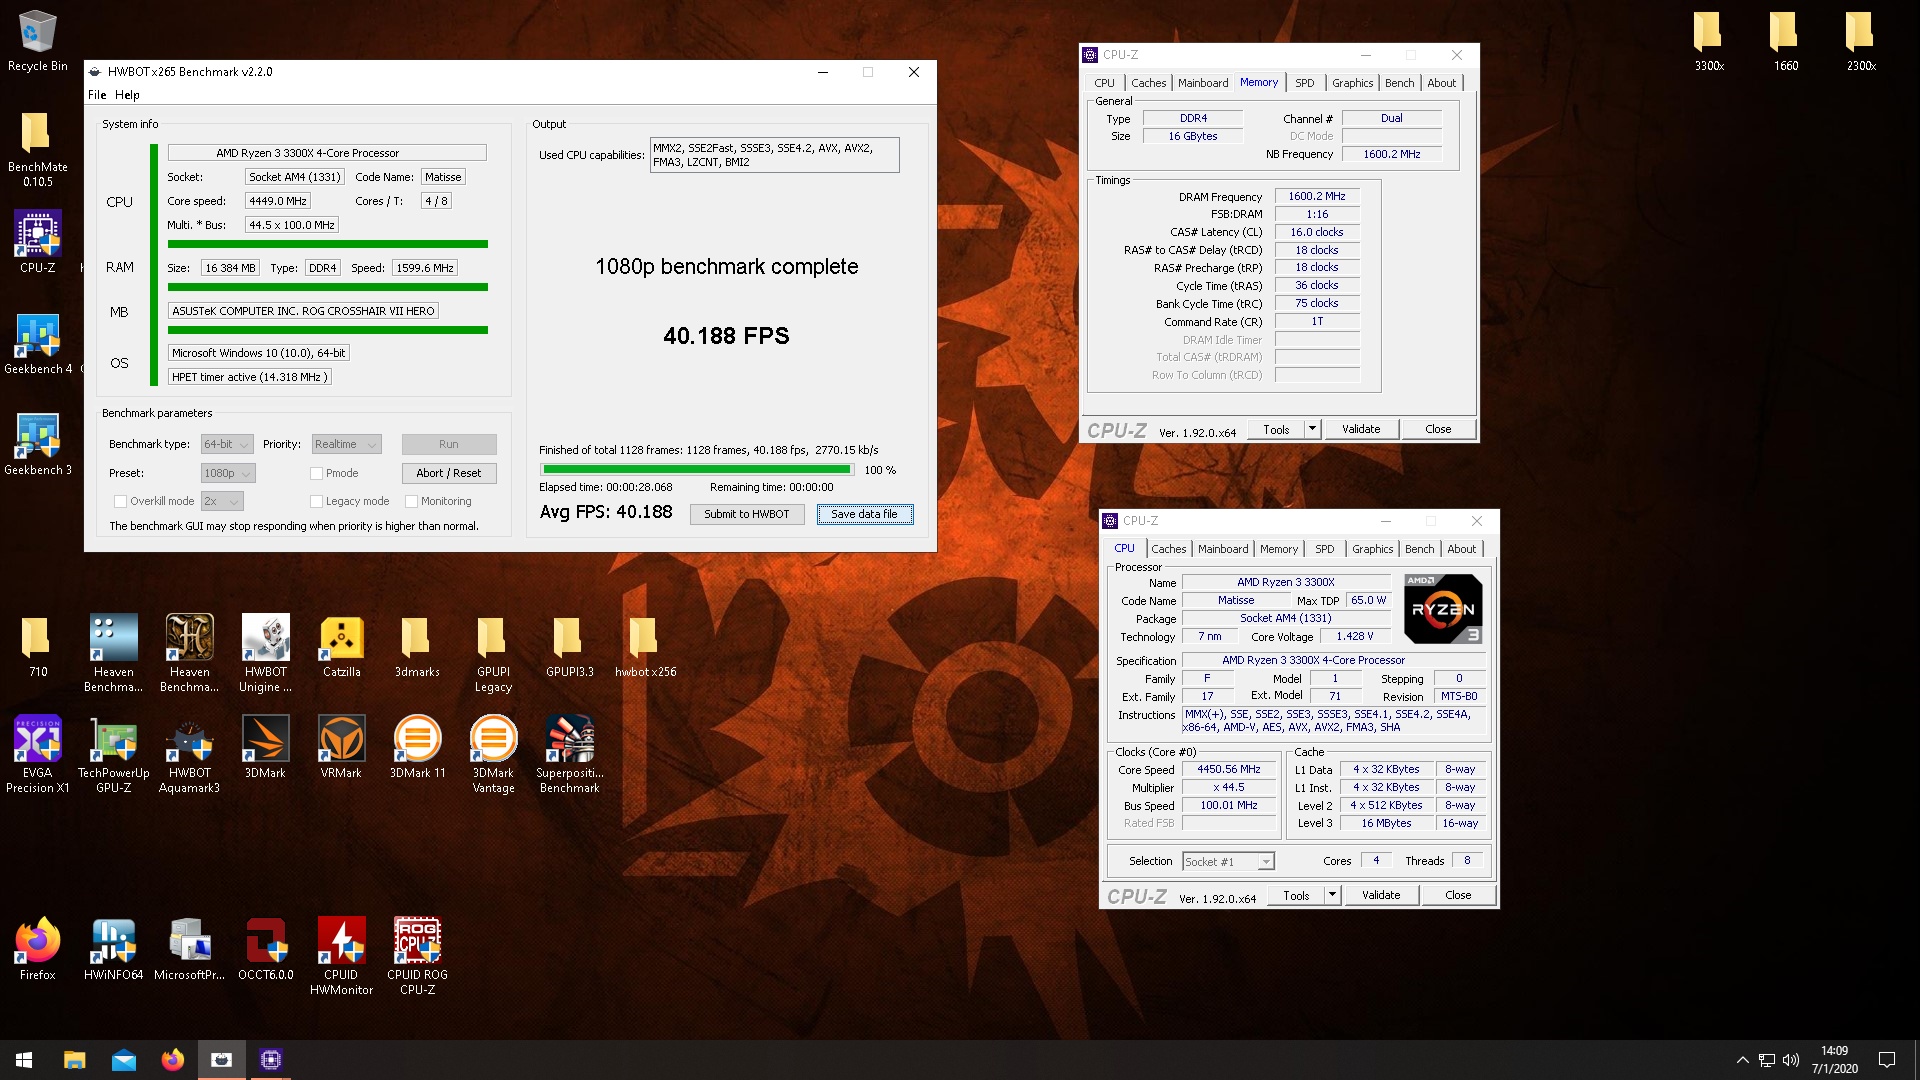This screenshot has width=1920, height=1080.
Task: Click Tools button in lower CPU-Z window
Action: 1296,895
